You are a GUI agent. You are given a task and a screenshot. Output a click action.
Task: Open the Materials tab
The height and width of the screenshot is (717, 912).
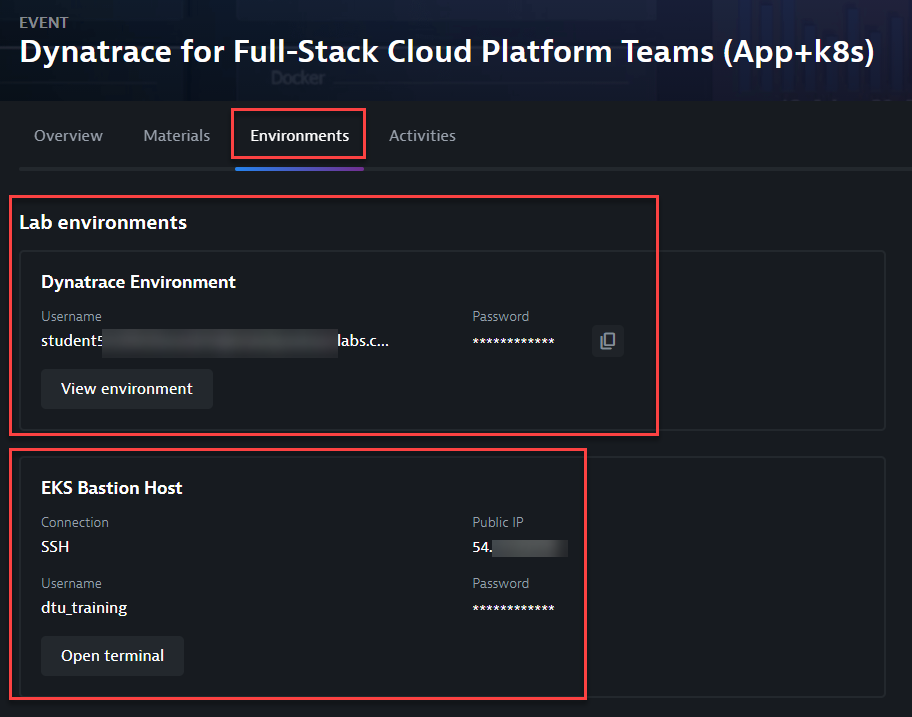pyautogui.click(x=177, y=136)
